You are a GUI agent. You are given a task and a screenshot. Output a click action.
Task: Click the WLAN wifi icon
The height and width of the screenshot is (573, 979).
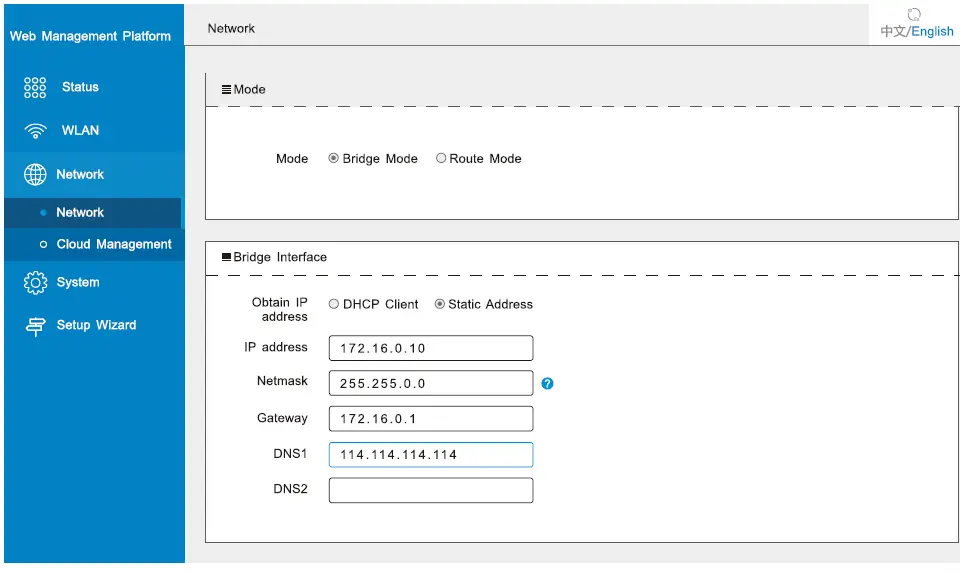[x=35, y=131]
